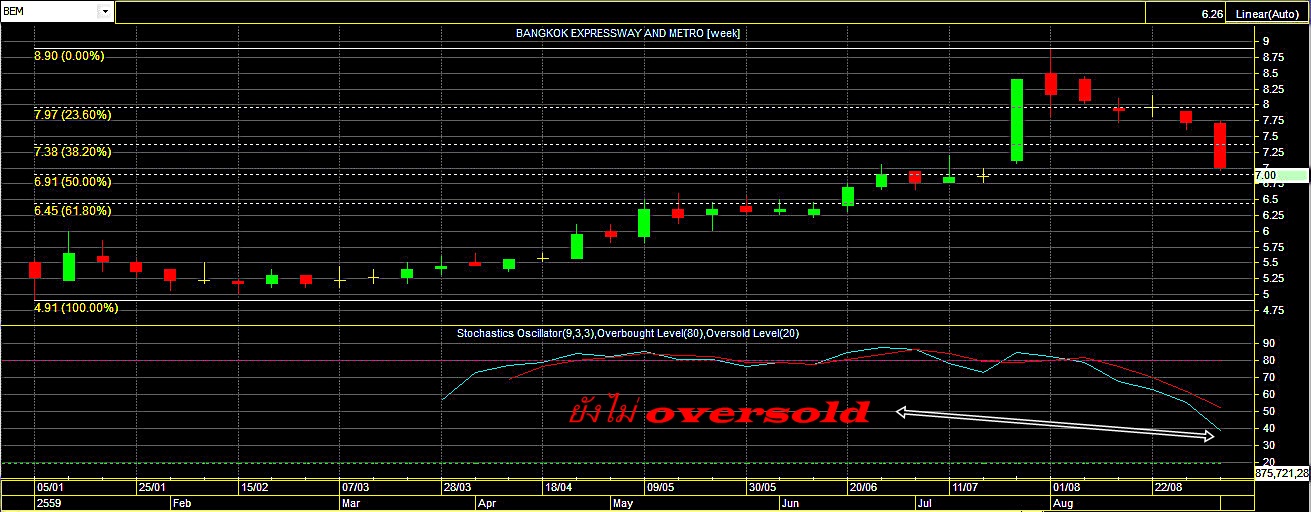Click the Aug month label
The image size is (1311, 512).
(x=1062, y=503)
